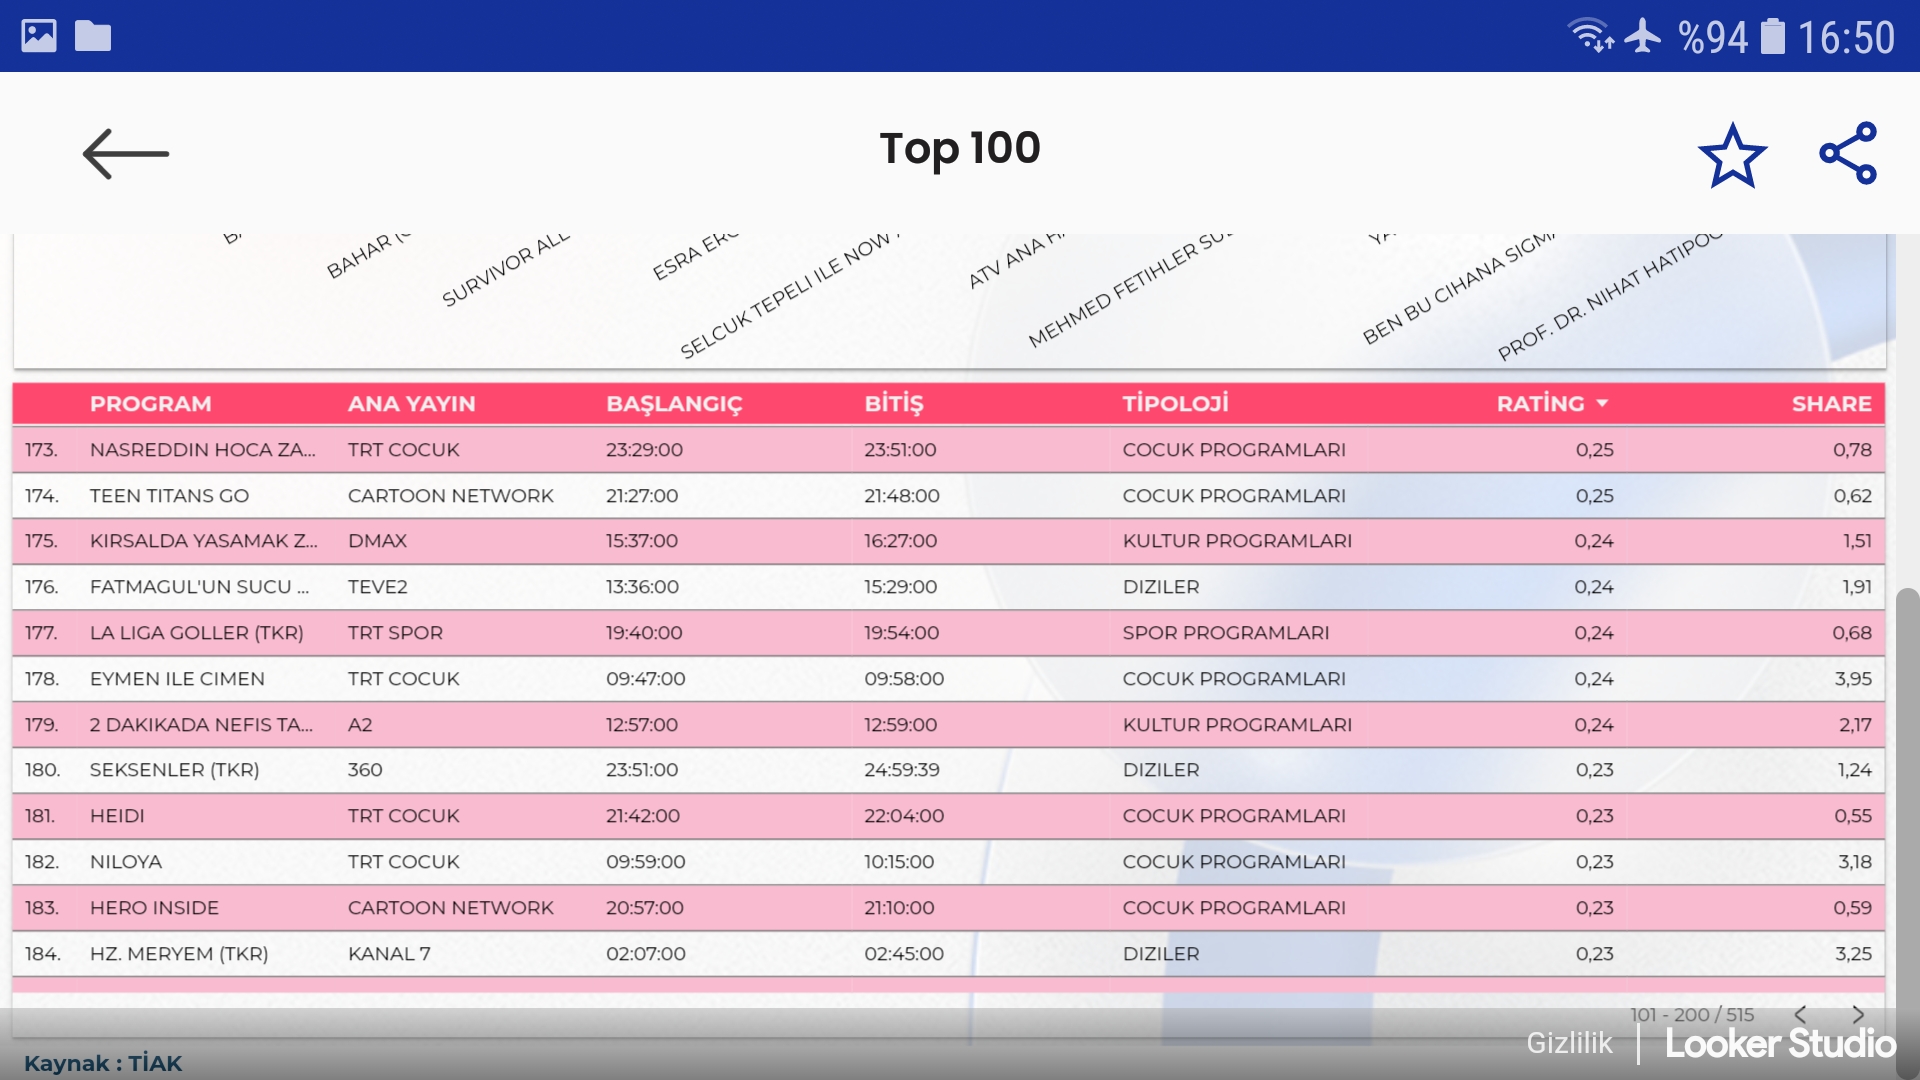Select row KIRSALDA YASAMAK Z...
This screenshot has height=1080, width=1920.
pos(948,541)
